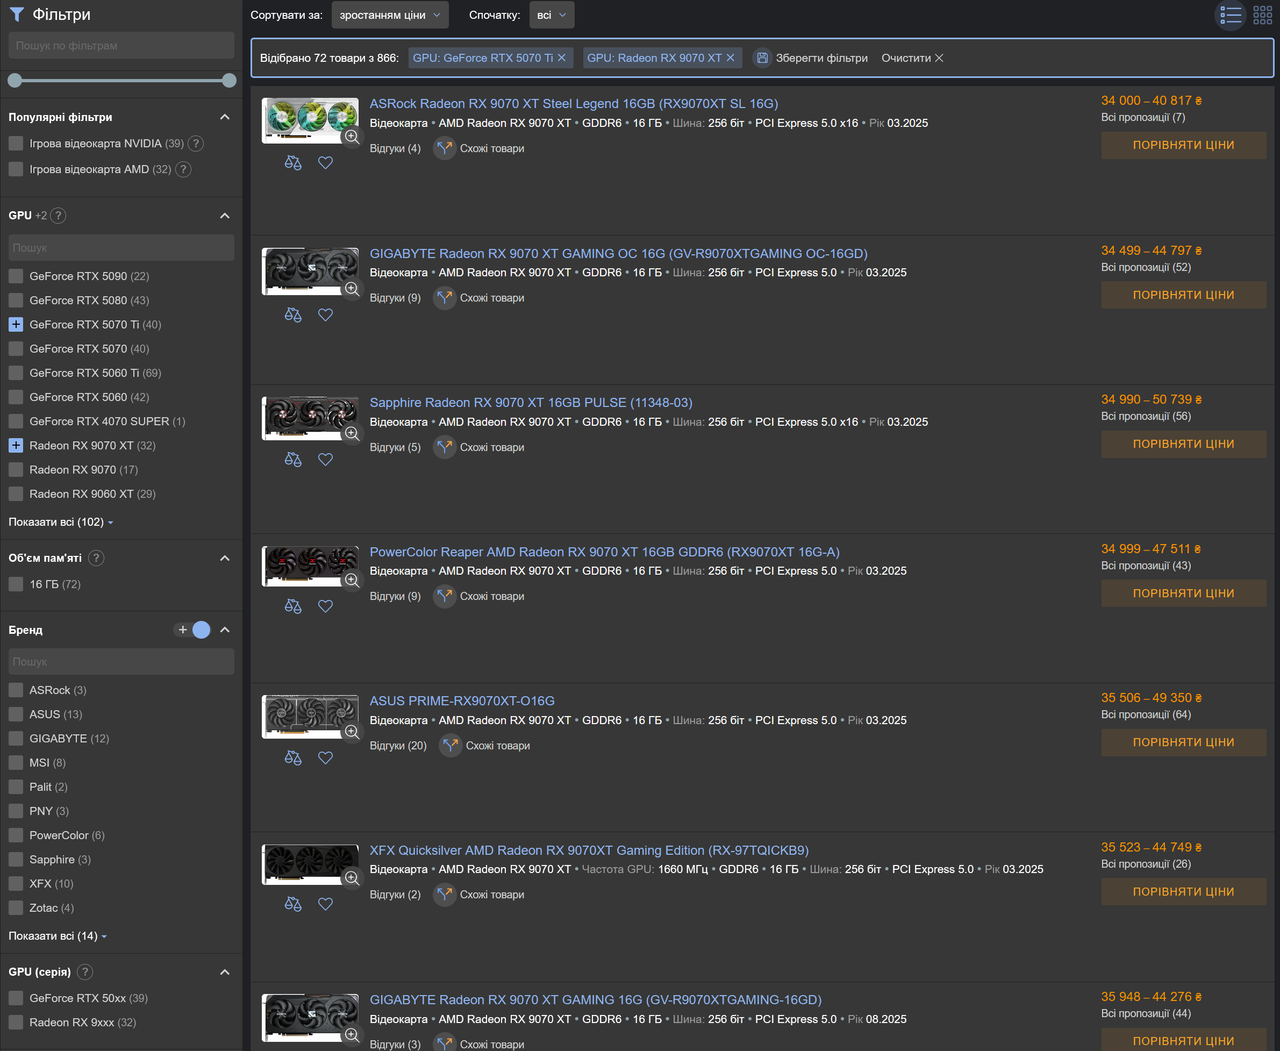Favorite the Sapphire PULSE card

tap(325, 460)
